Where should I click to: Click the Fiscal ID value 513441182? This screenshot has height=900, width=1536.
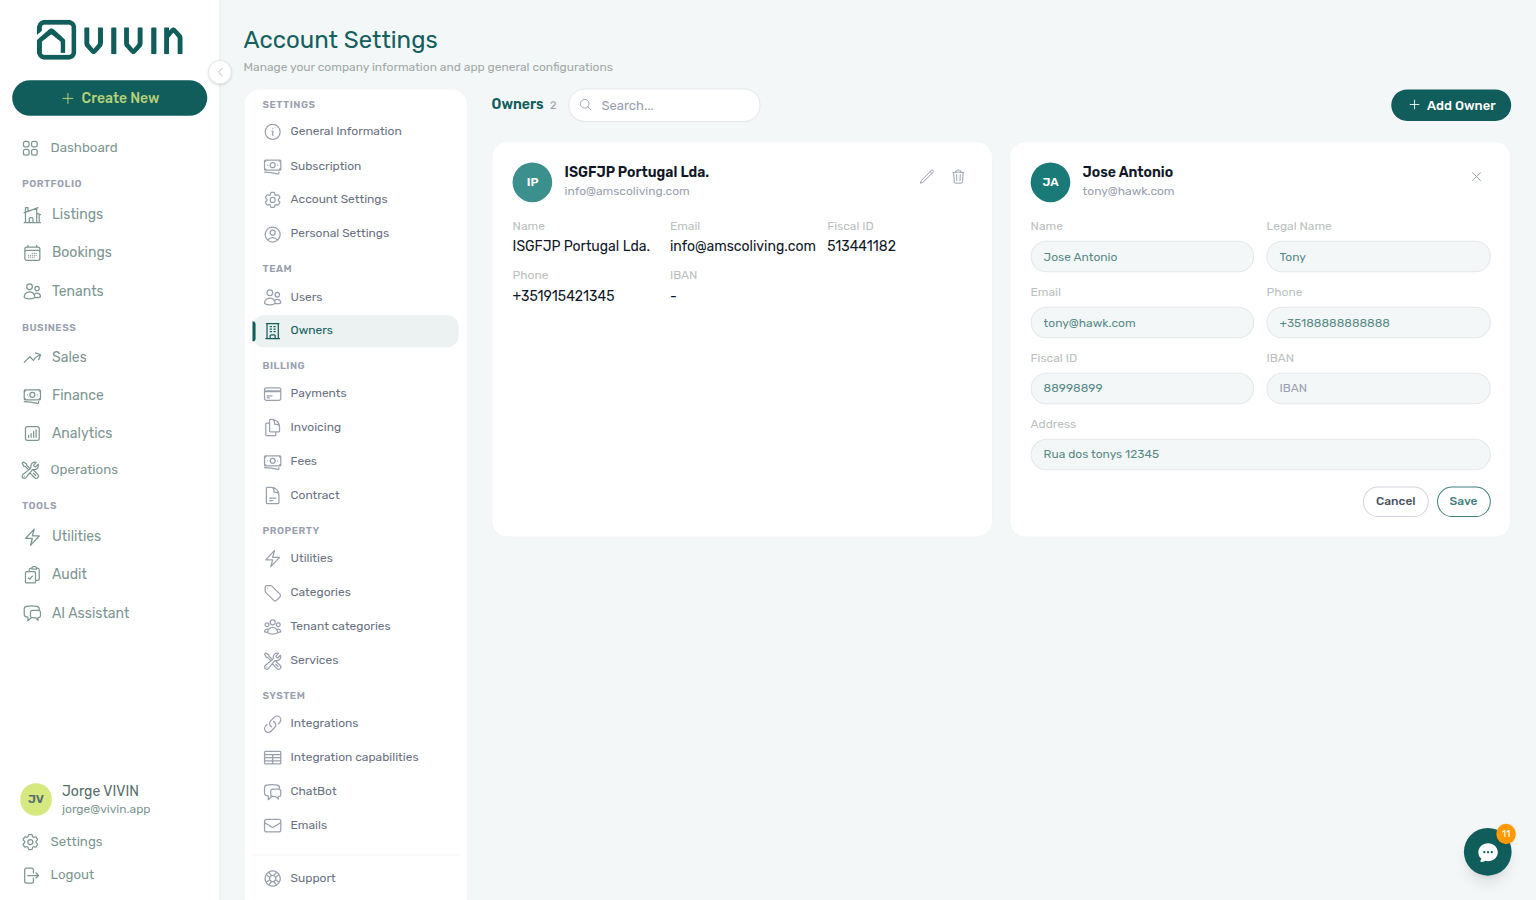tap(861, 246)
